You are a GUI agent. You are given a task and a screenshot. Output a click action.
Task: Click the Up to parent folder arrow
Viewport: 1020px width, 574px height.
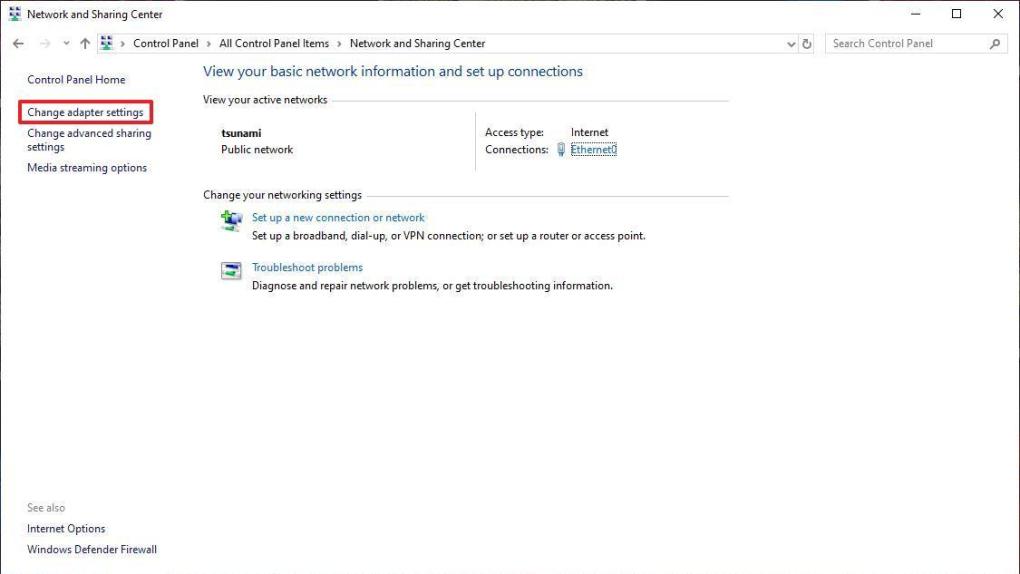tap(85, 44)
